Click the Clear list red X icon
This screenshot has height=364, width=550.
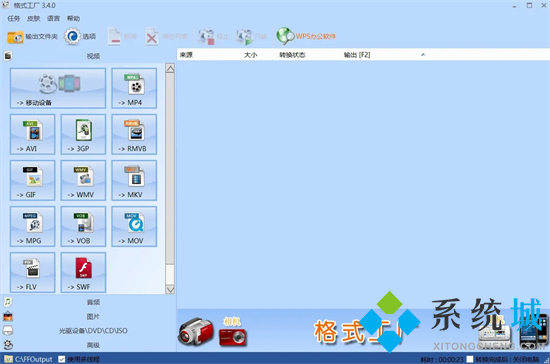coord(152,36)
